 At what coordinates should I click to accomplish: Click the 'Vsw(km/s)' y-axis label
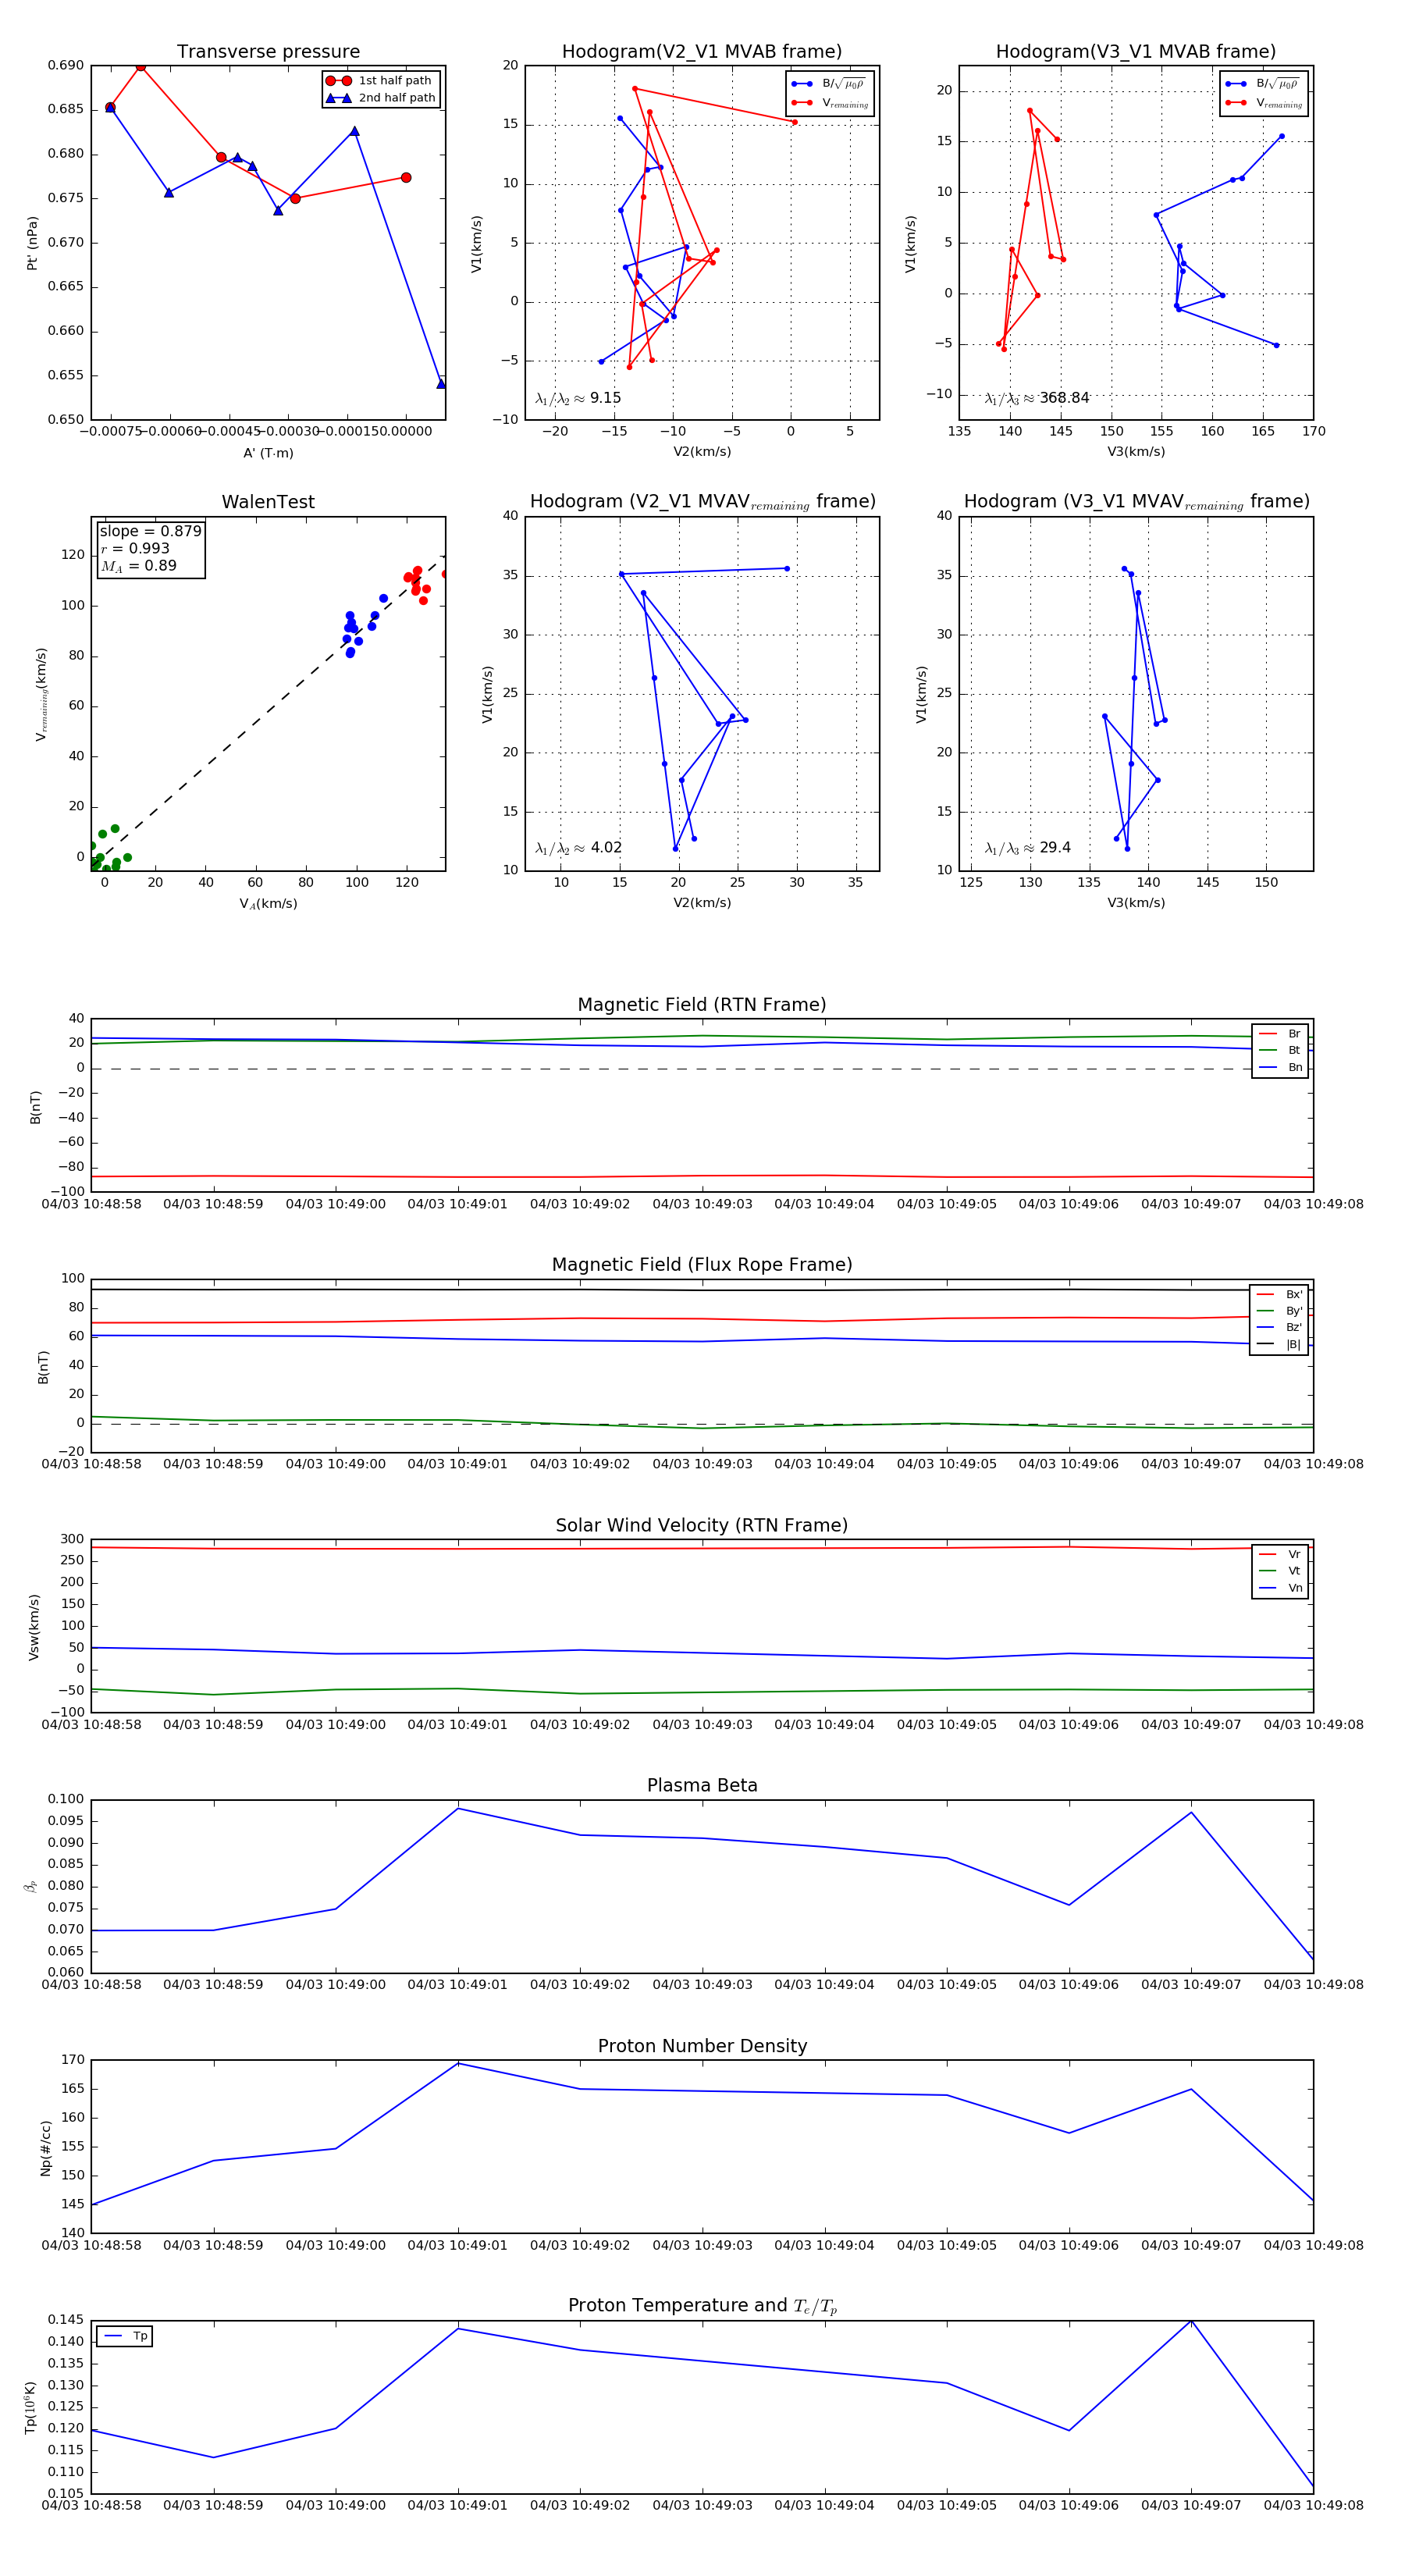tap(34, 1627)
